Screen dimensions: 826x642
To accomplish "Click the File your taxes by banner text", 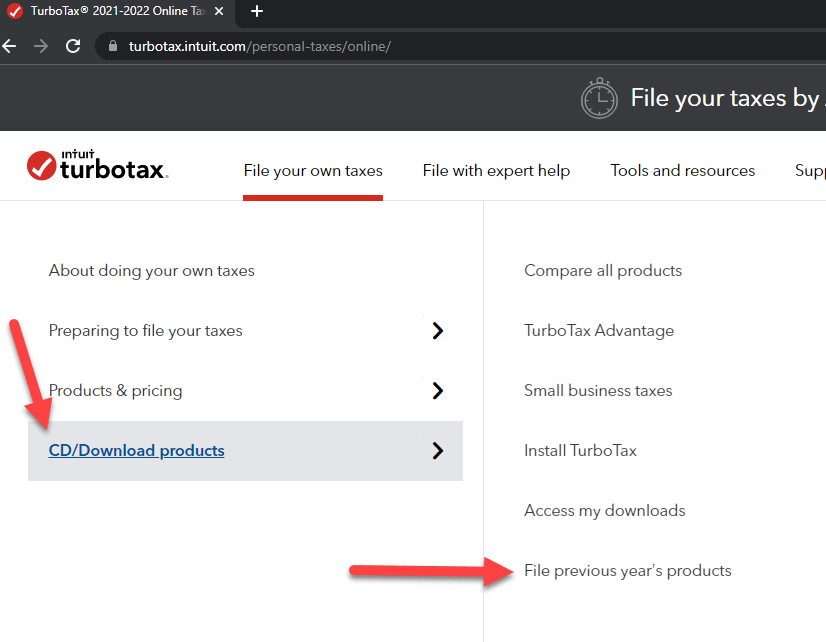I will point(728,98).
